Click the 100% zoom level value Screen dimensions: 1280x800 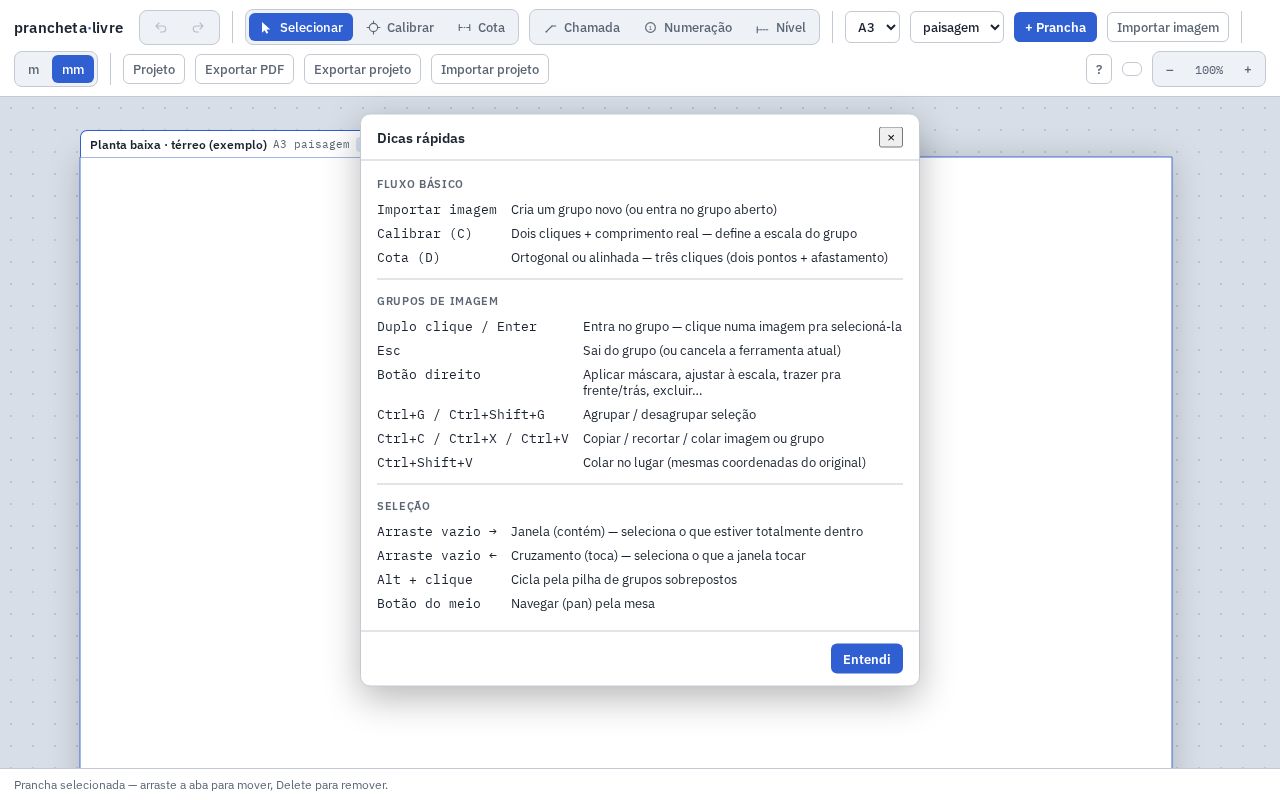(x=1209, y=70)
